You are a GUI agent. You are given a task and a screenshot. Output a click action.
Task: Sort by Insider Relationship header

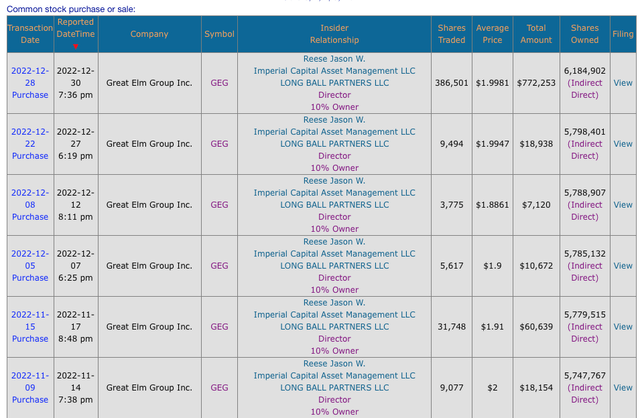tap(334, 34)
